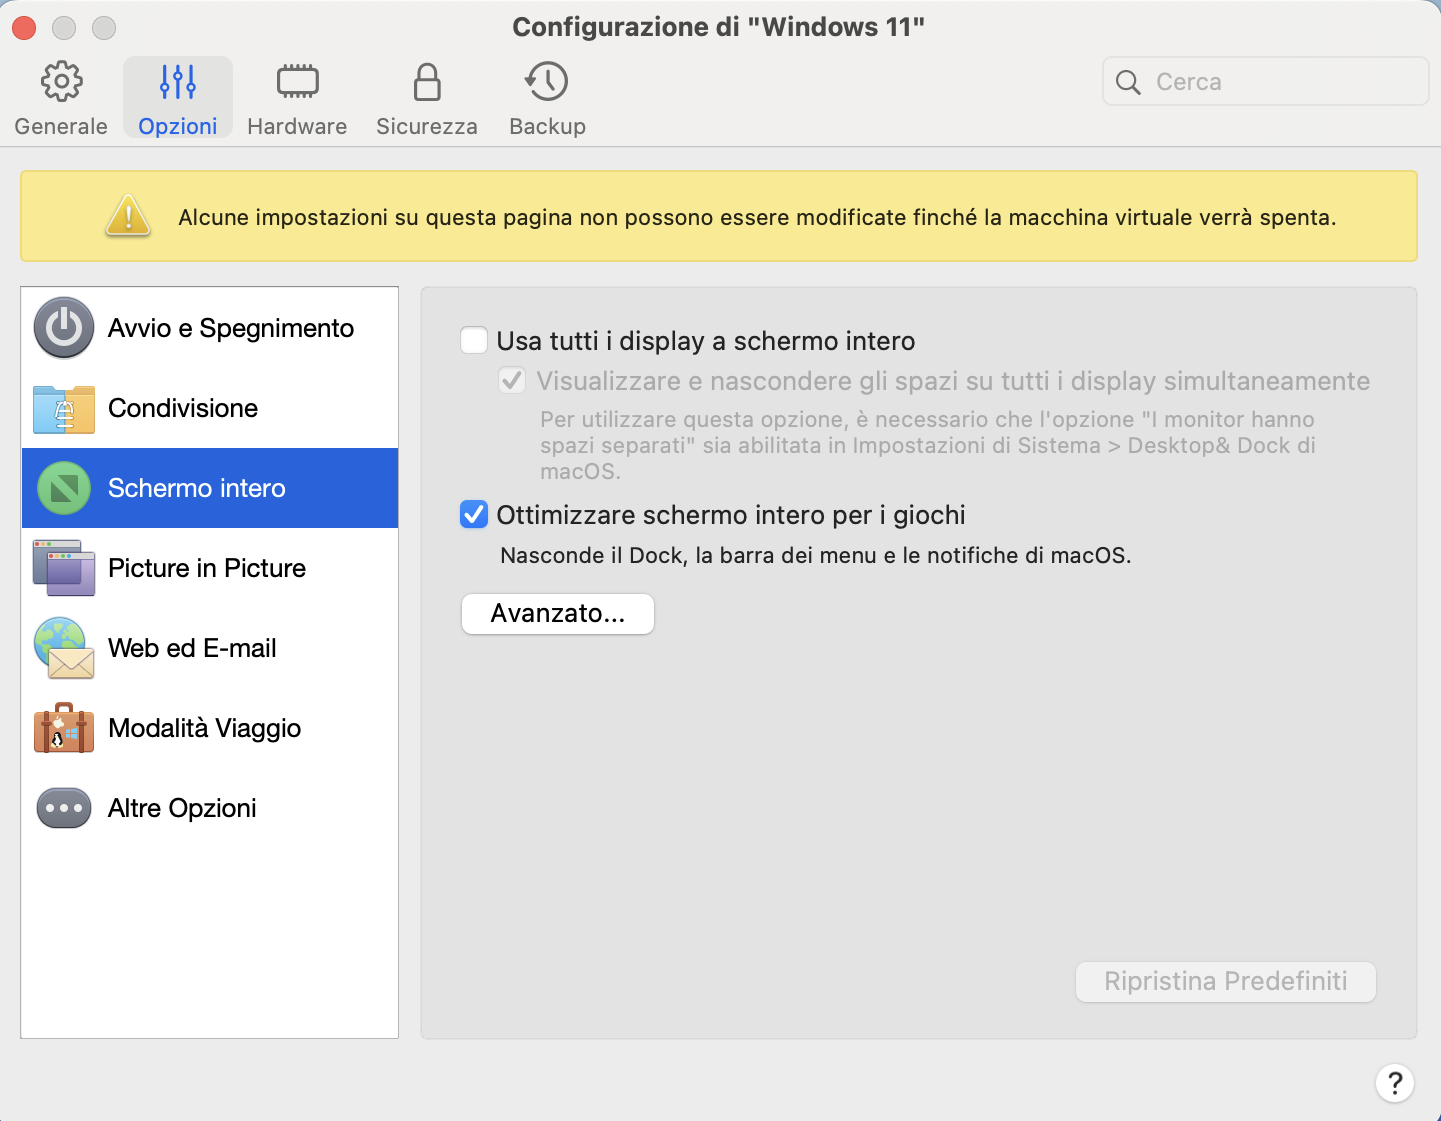
Task: Open the Generale gear icon tab
Action: [62, 82]
